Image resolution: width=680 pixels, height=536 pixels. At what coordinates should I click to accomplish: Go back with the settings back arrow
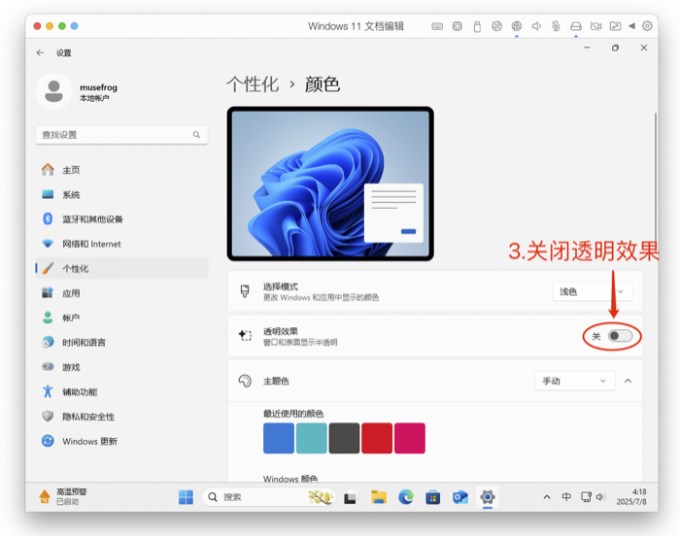40,52
